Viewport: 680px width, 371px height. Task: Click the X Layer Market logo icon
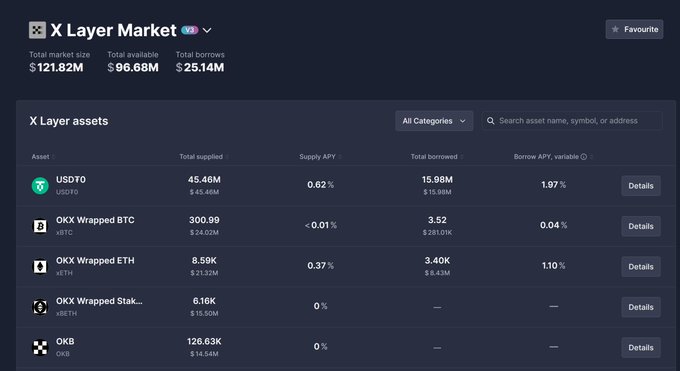[x=37, y=30]
